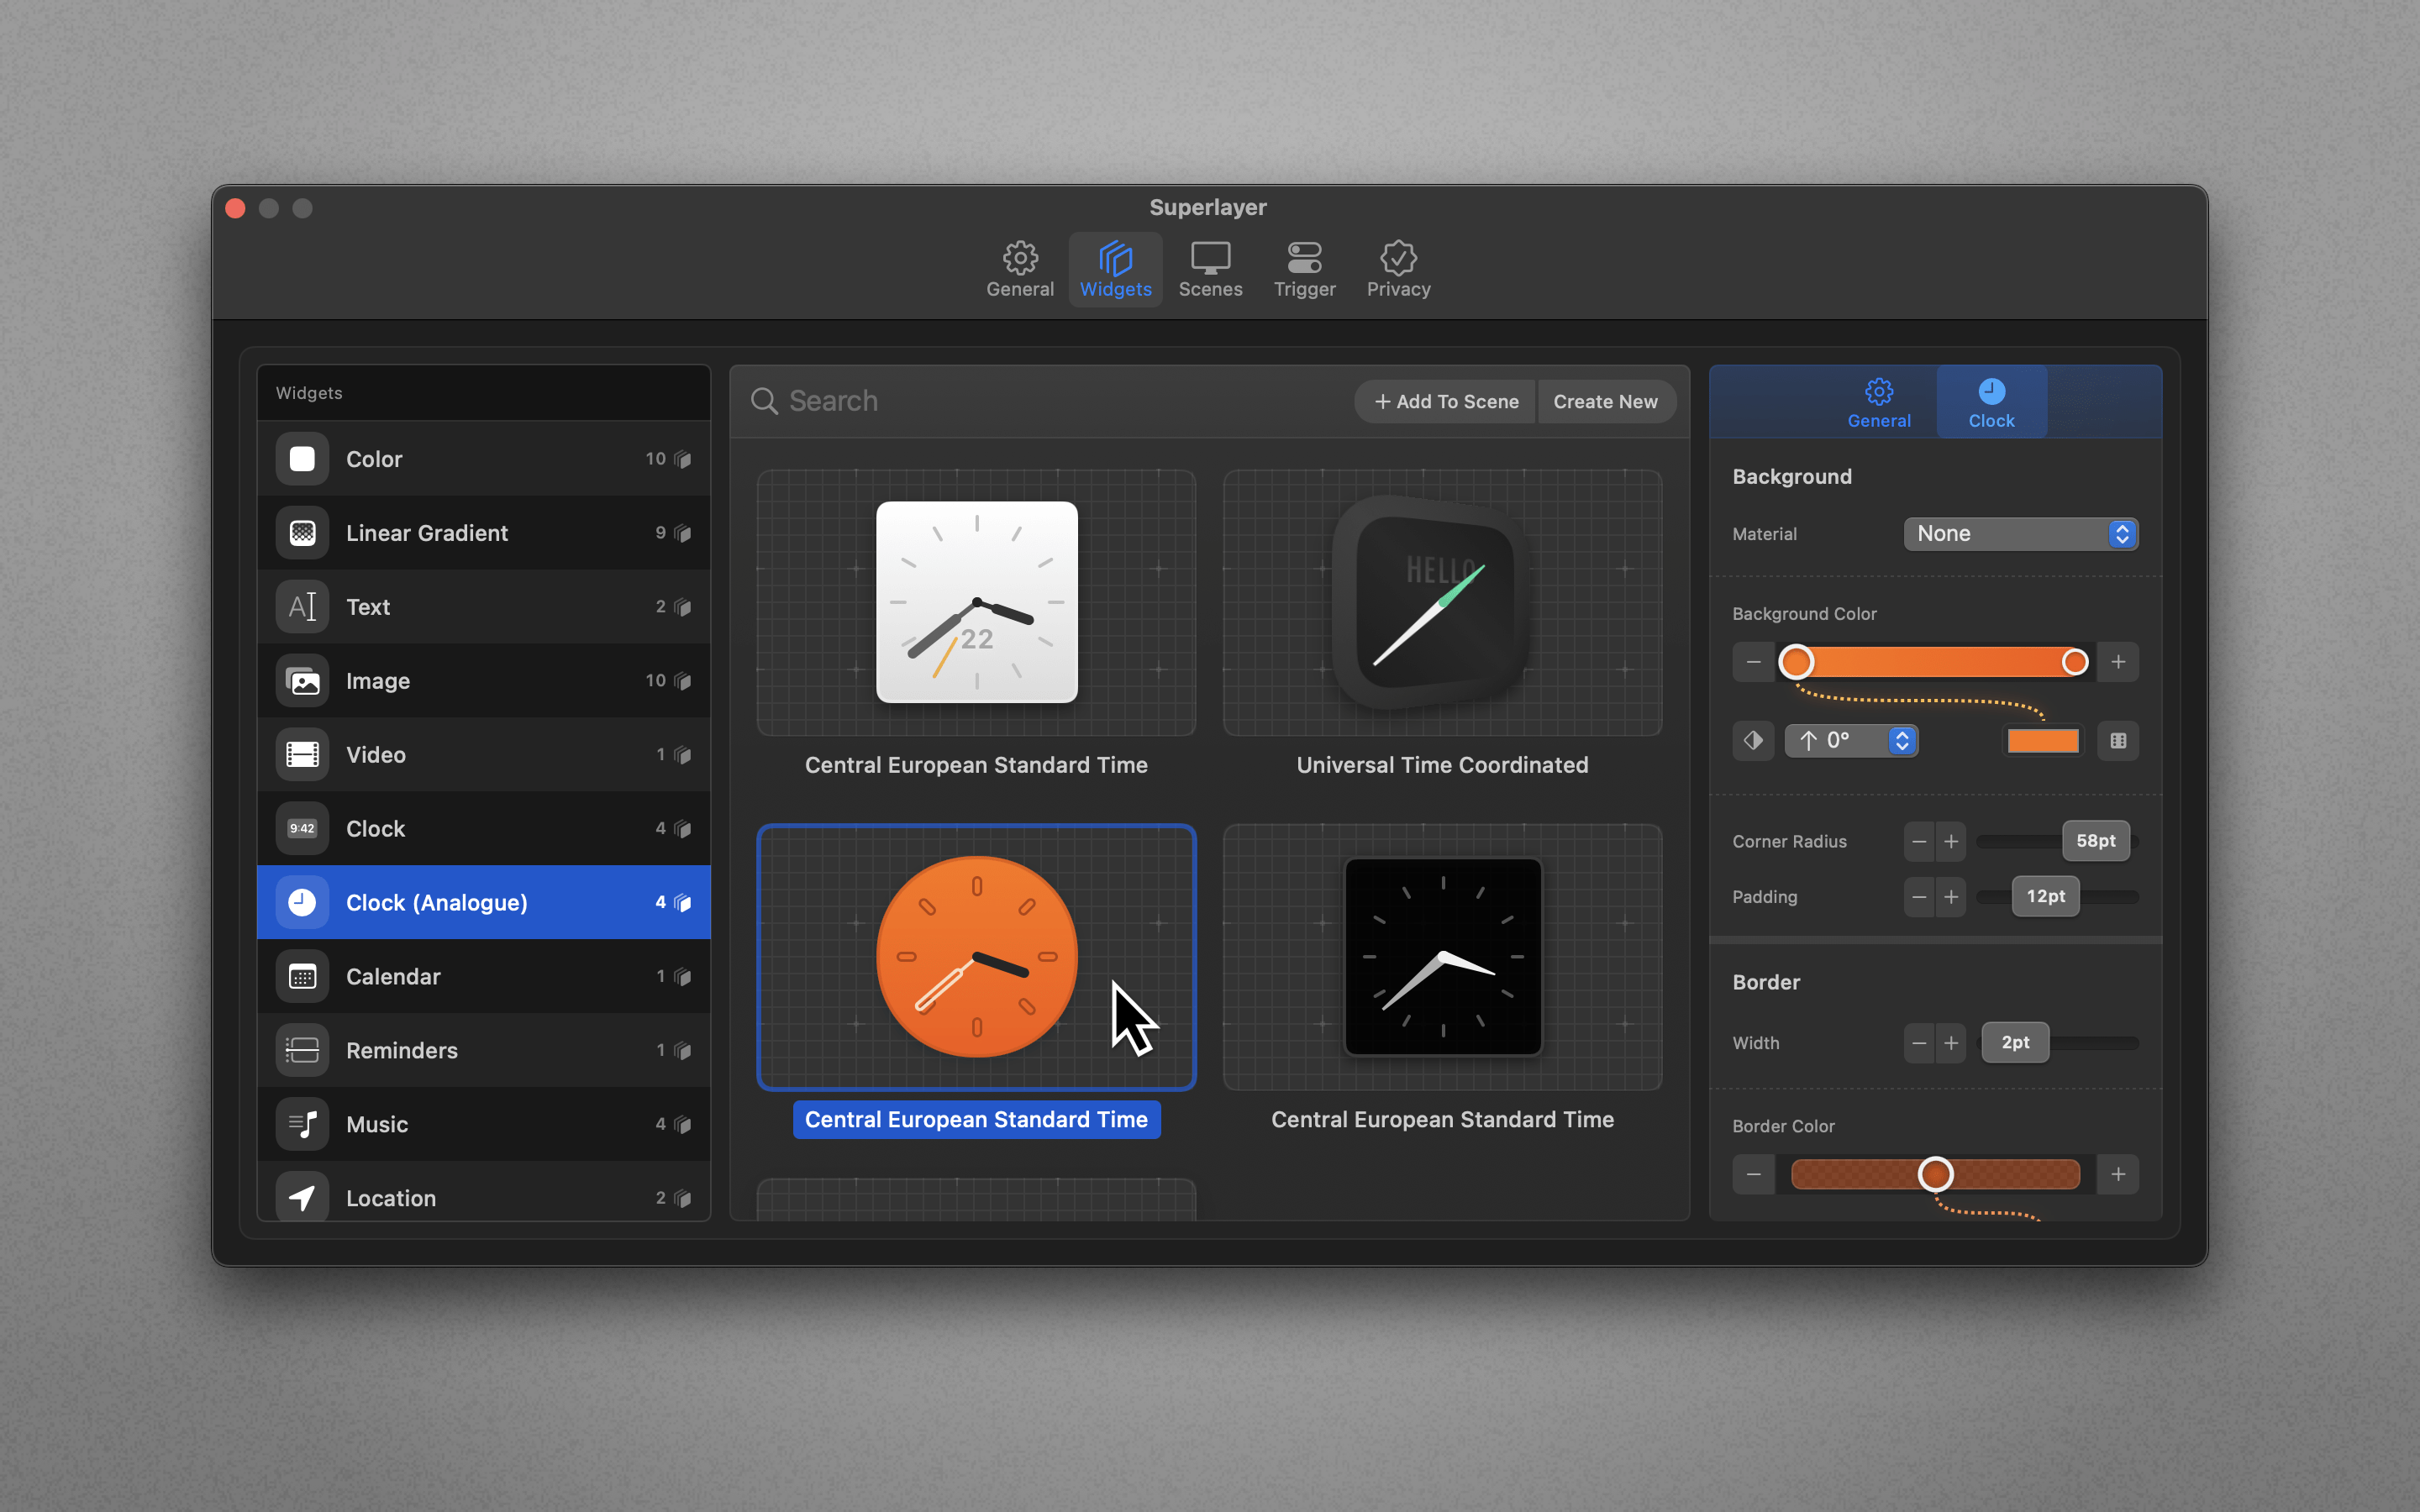Click Create New widget button
2420x1512 pixels.
coord(1603,402)
